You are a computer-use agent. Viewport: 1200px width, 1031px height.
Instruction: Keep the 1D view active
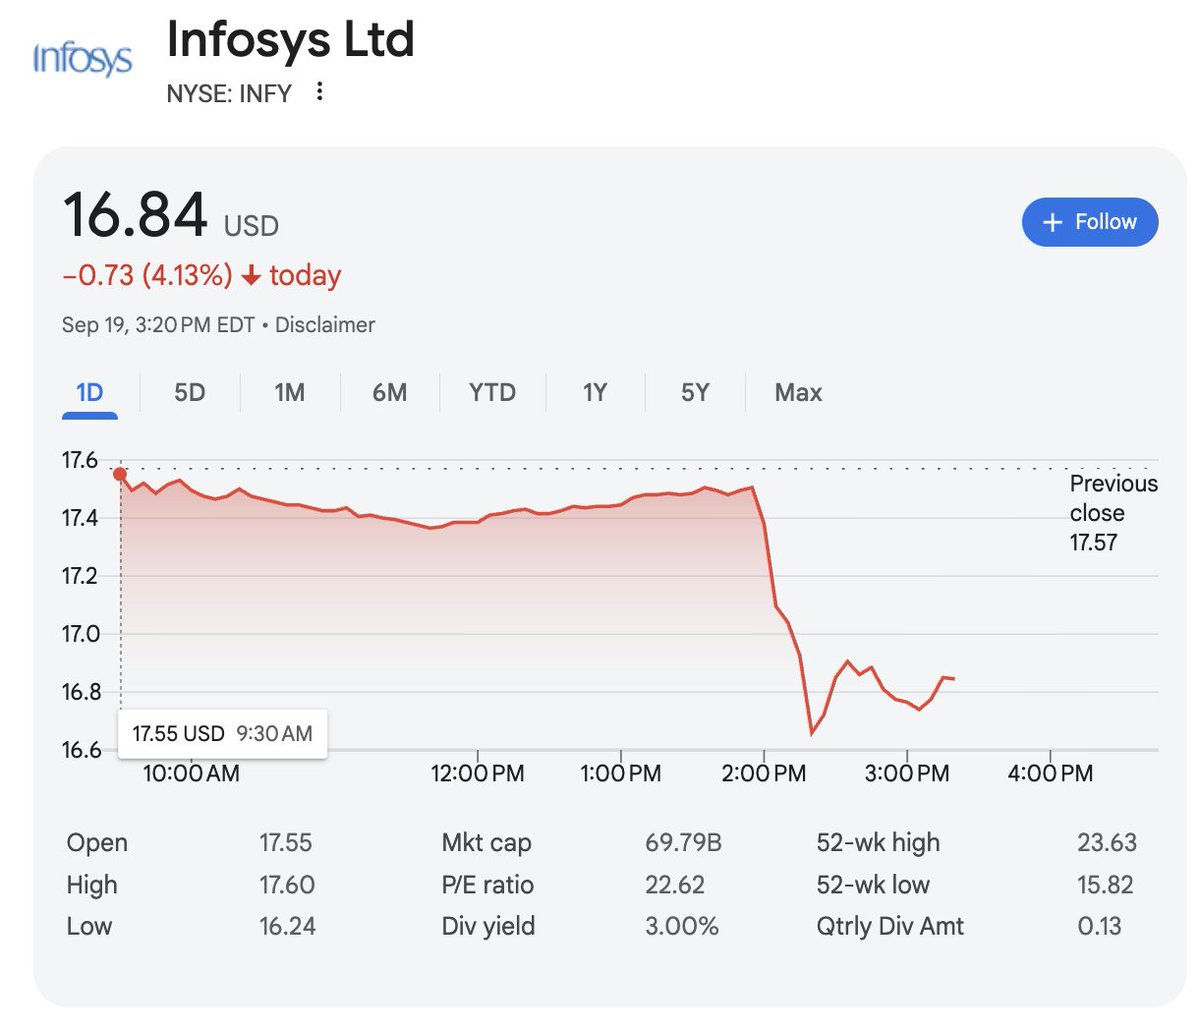pos(90,393)
